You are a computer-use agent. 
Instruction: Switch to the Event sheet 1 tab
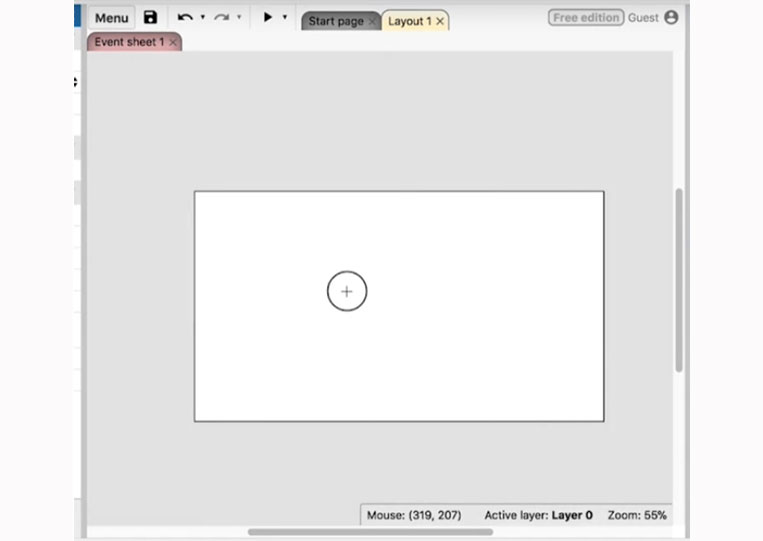[129, 42]
